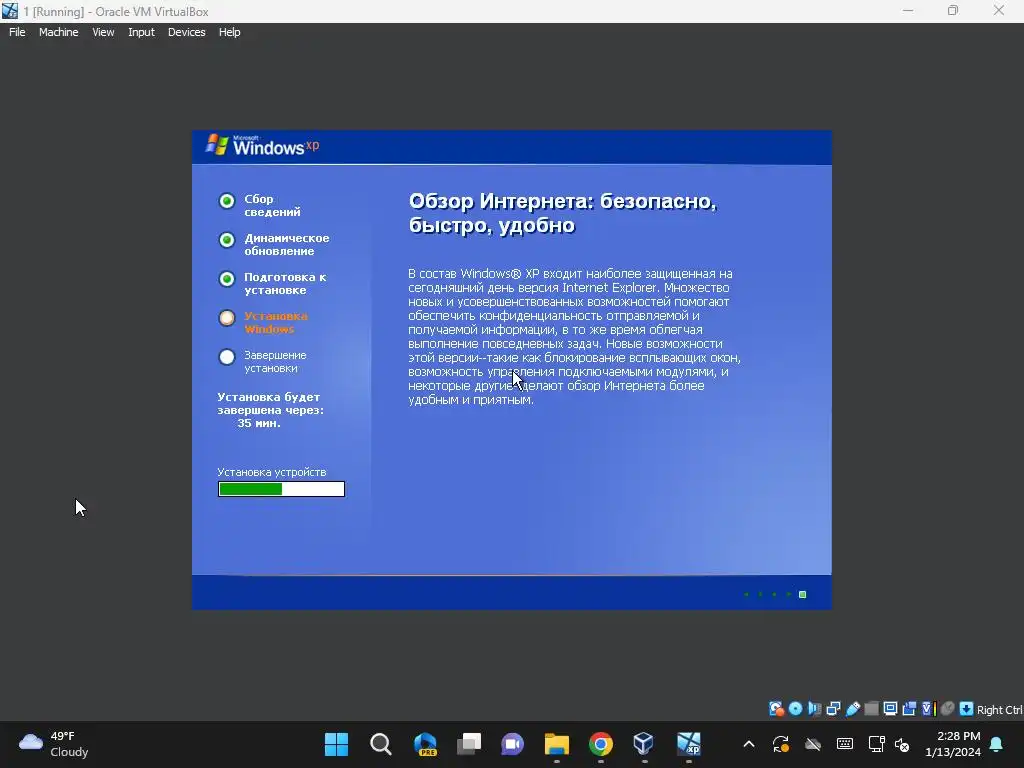Click the 'Установка Windows' step indicator
The width and height of the screenshot is (1024, 768).
coord(227,318)
